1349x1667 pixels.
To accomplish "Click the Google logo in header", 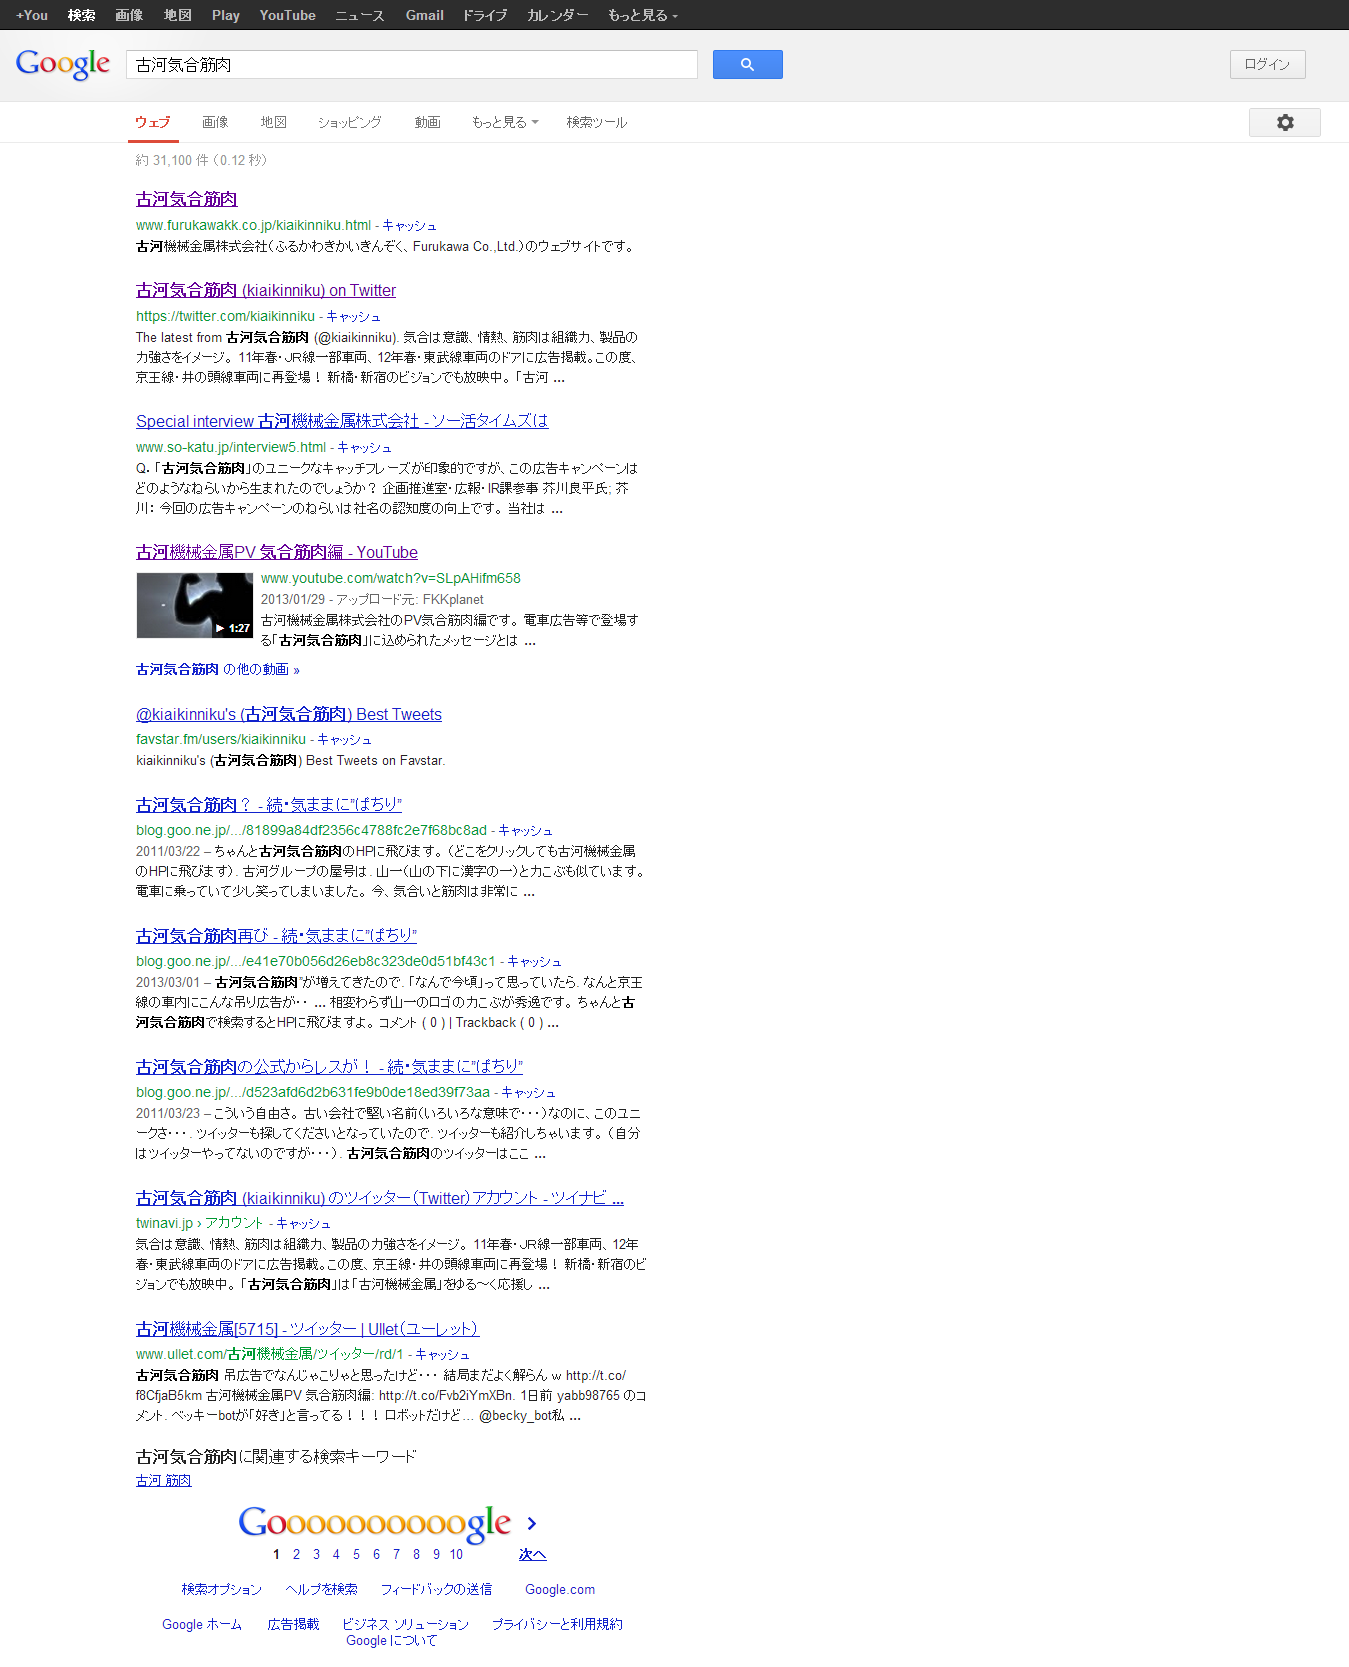I will 63,65.
